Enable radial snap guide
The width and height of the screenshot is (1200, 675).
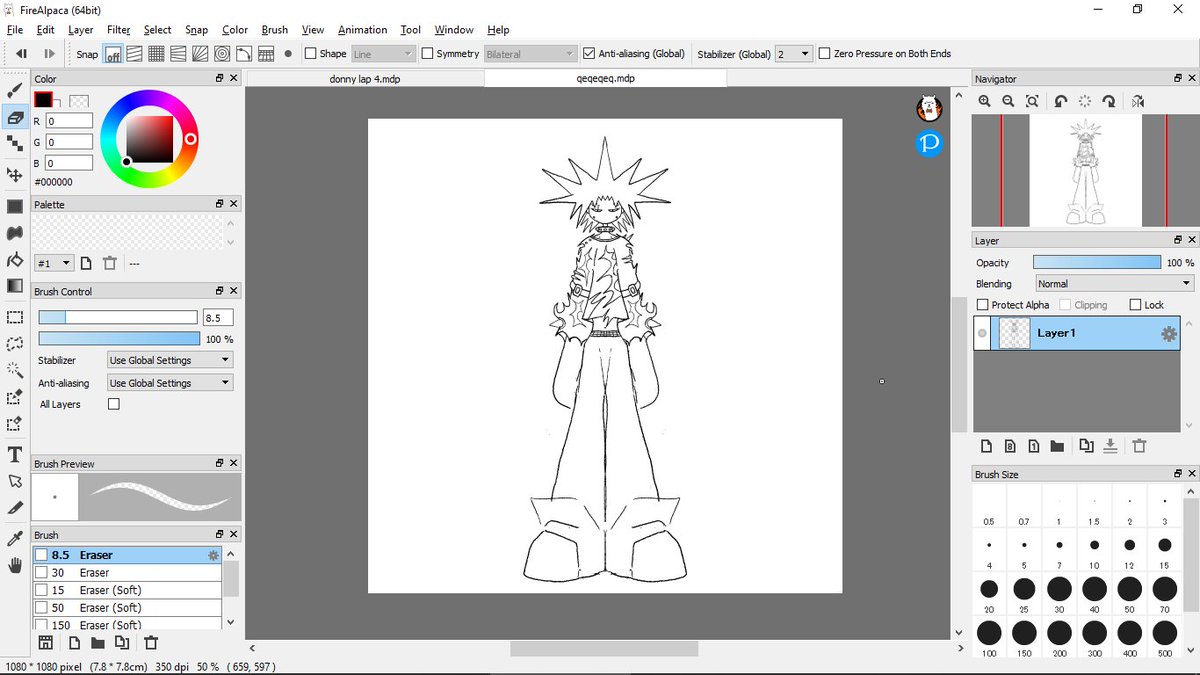pyautogui.click(x=200, y=54)
